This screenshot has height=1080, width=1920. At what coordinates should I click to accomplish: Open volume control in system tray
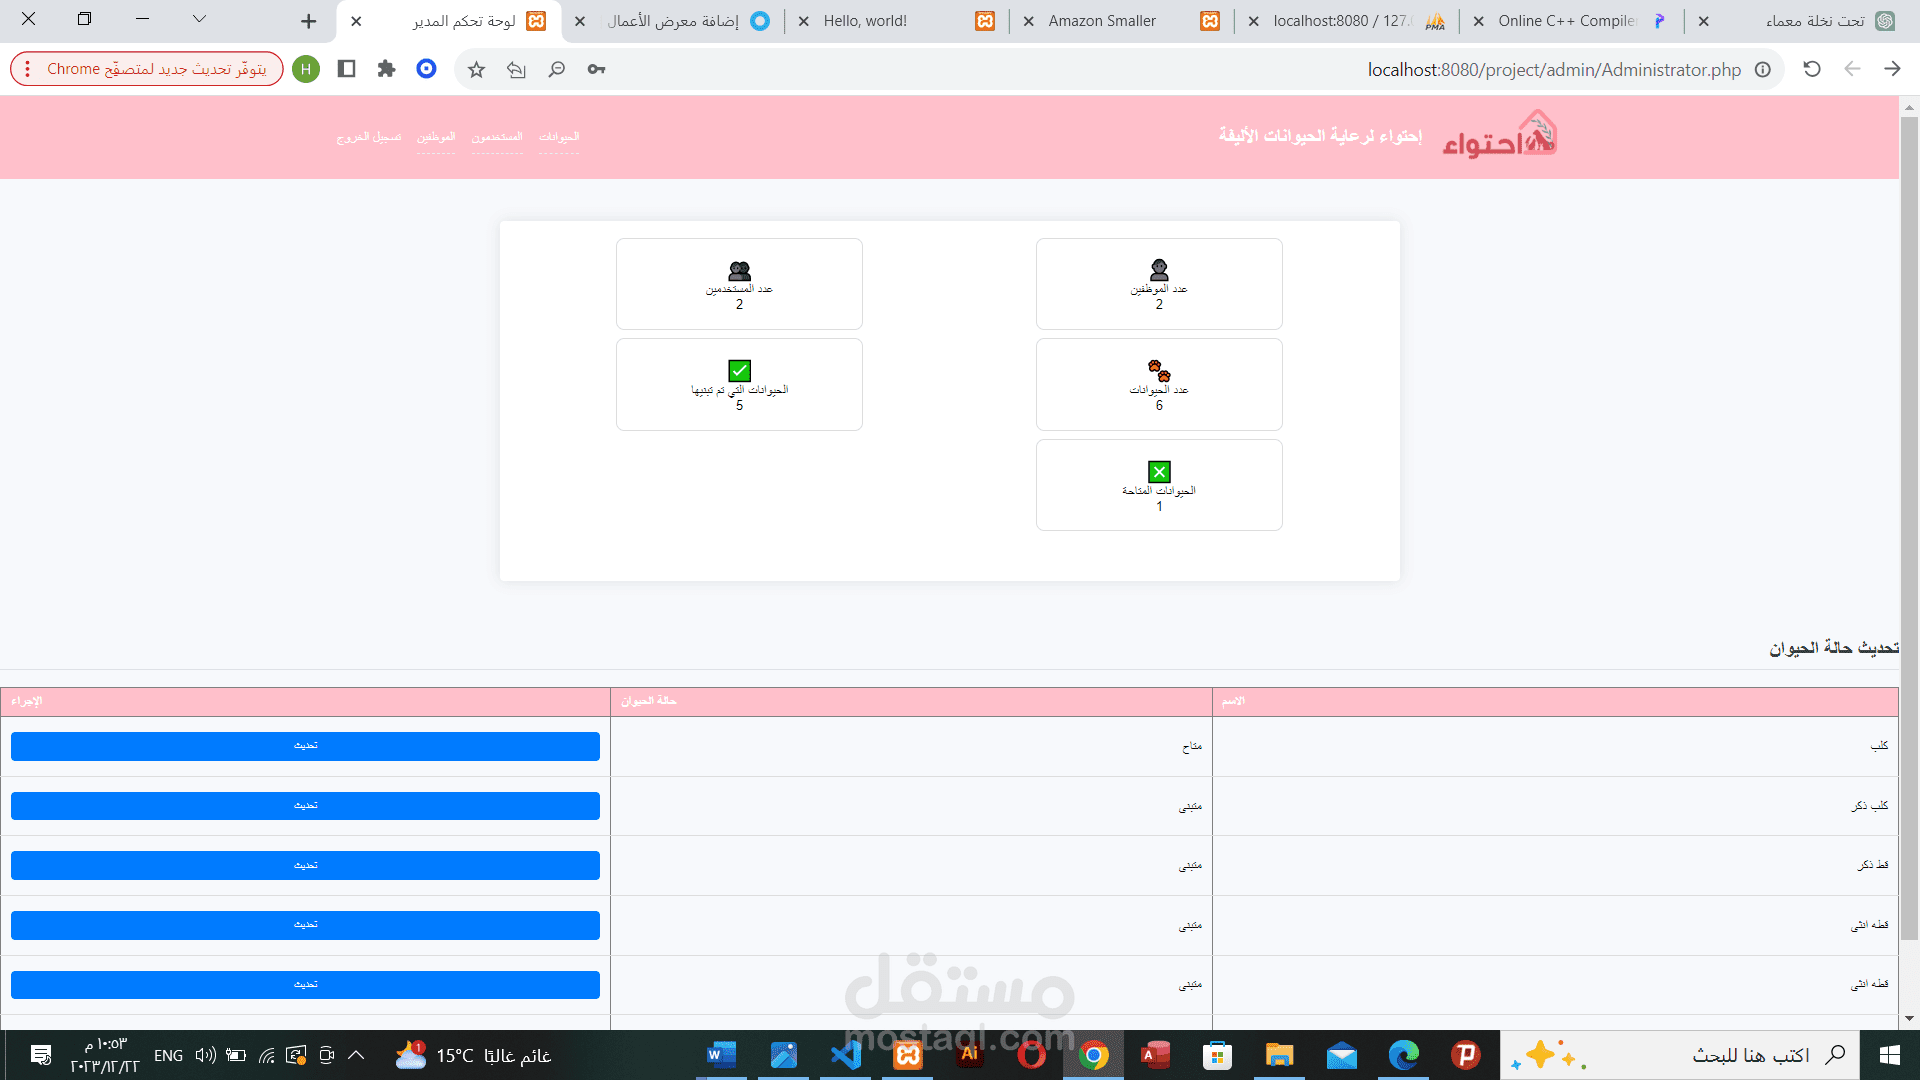point(205,1055)
